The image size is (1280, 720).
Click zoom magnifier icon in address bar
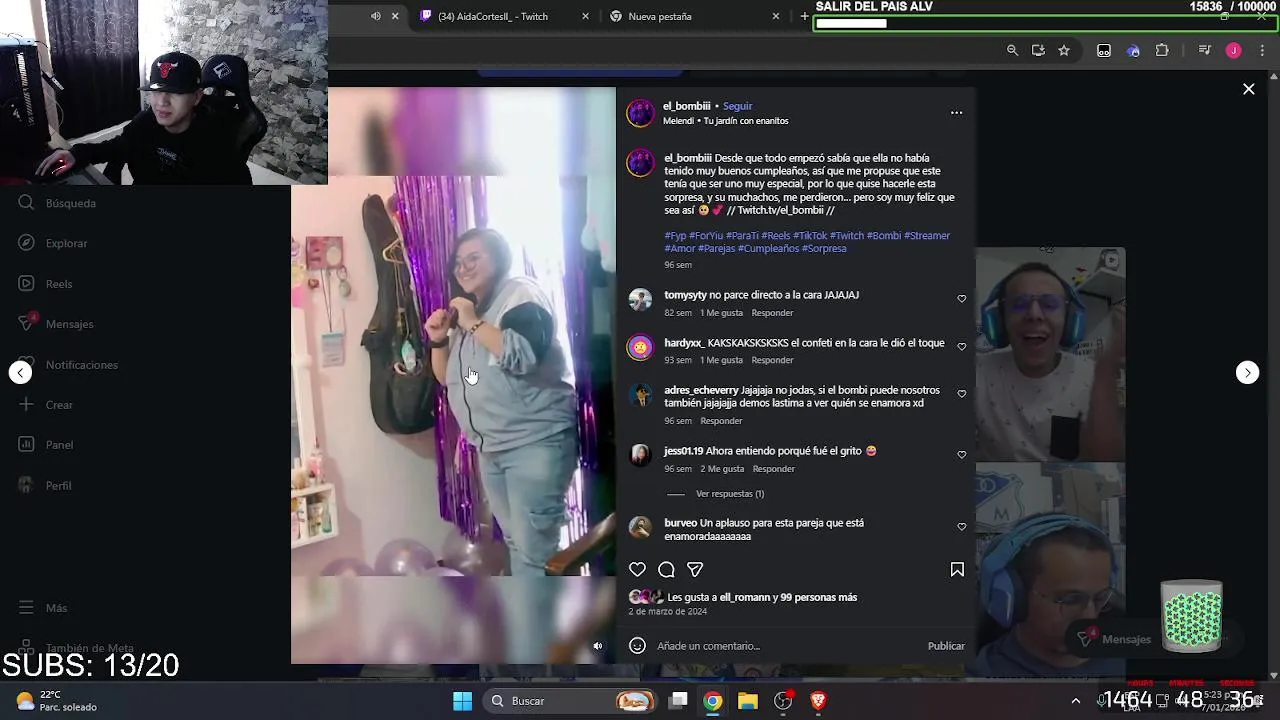click(1012, 50)
